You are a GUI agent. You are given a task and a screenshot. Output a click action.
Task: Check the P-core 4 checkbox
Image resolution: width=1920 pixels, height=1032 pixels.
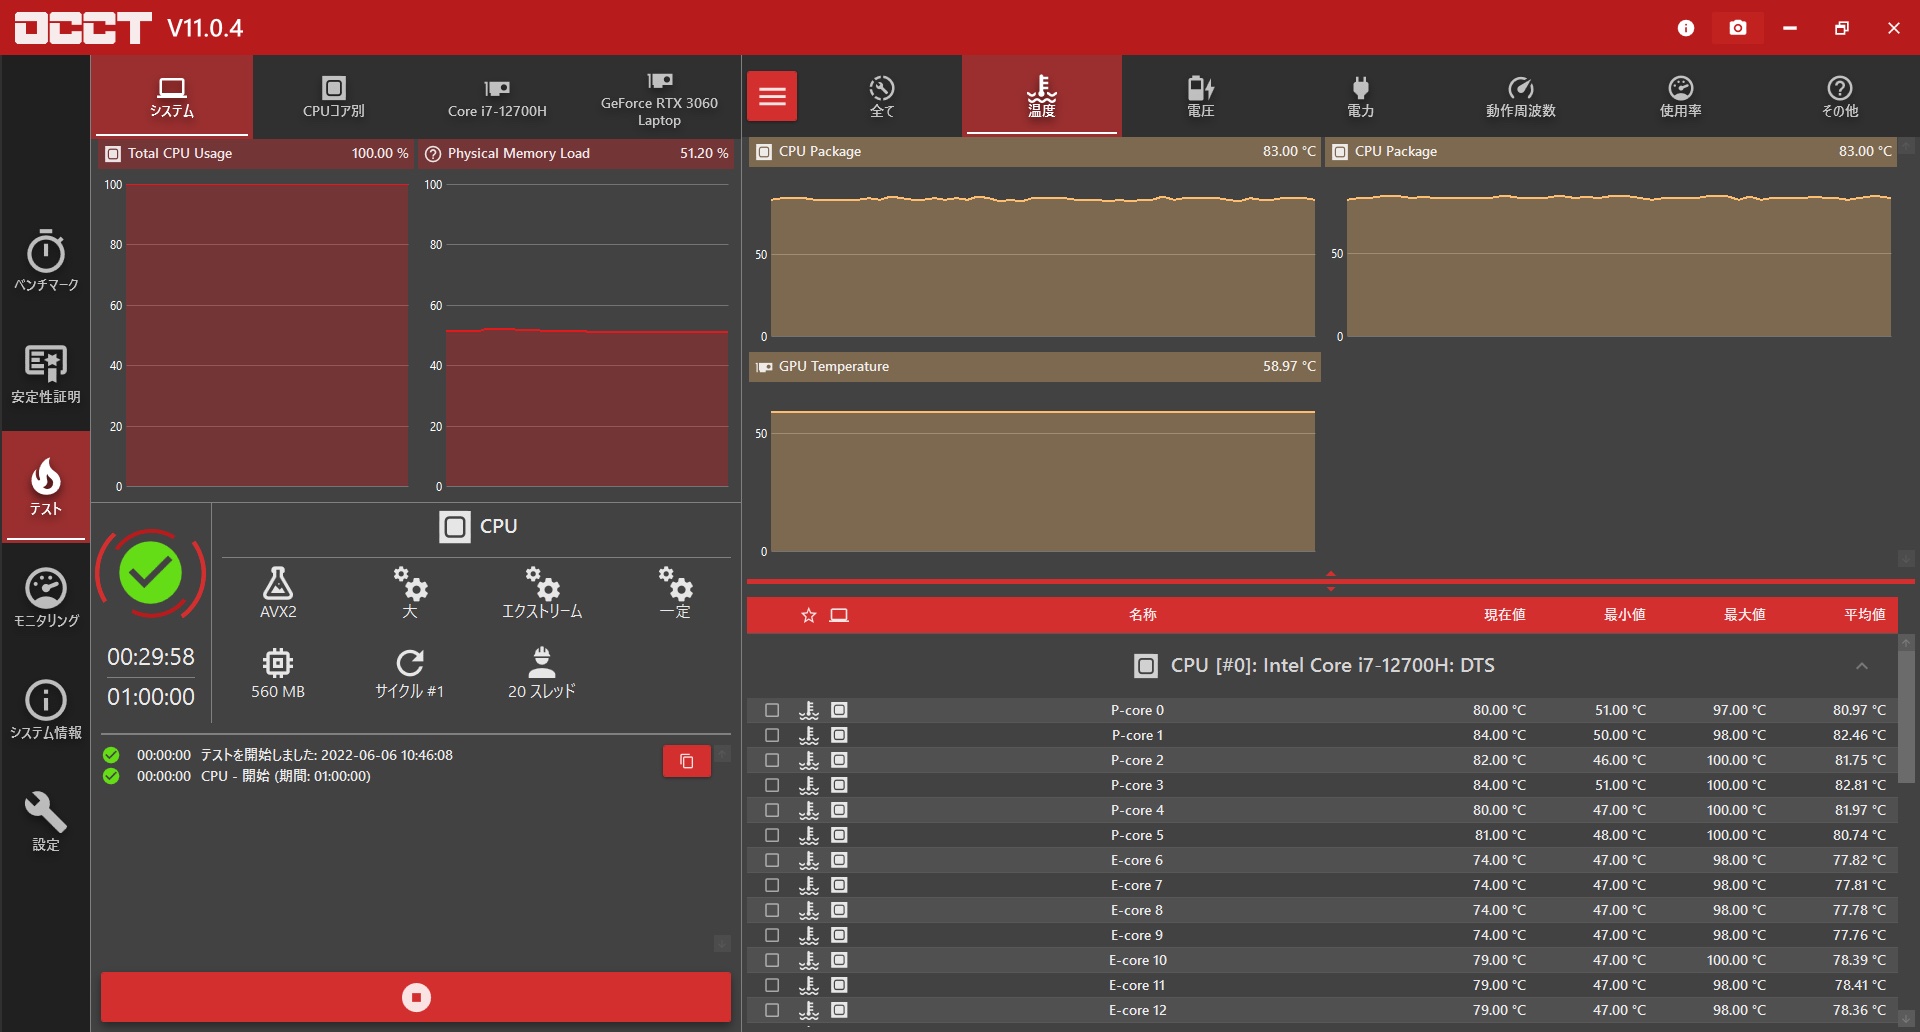(x=772, y=810)
